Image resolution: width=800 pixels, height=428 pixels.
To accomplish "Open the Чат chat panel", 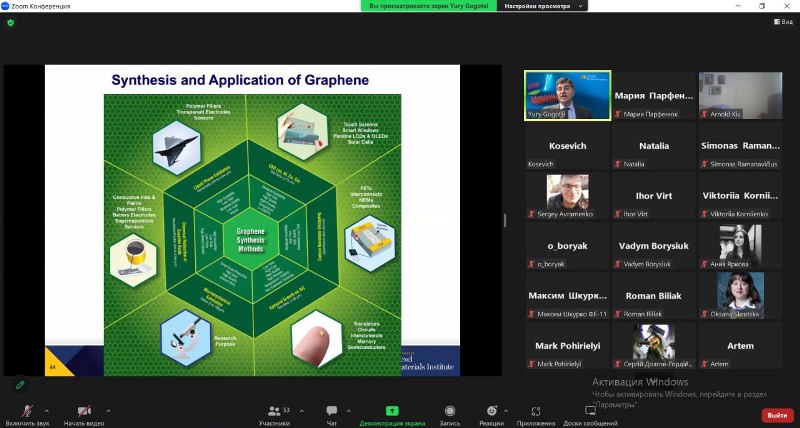I will [x=332, y=414].
